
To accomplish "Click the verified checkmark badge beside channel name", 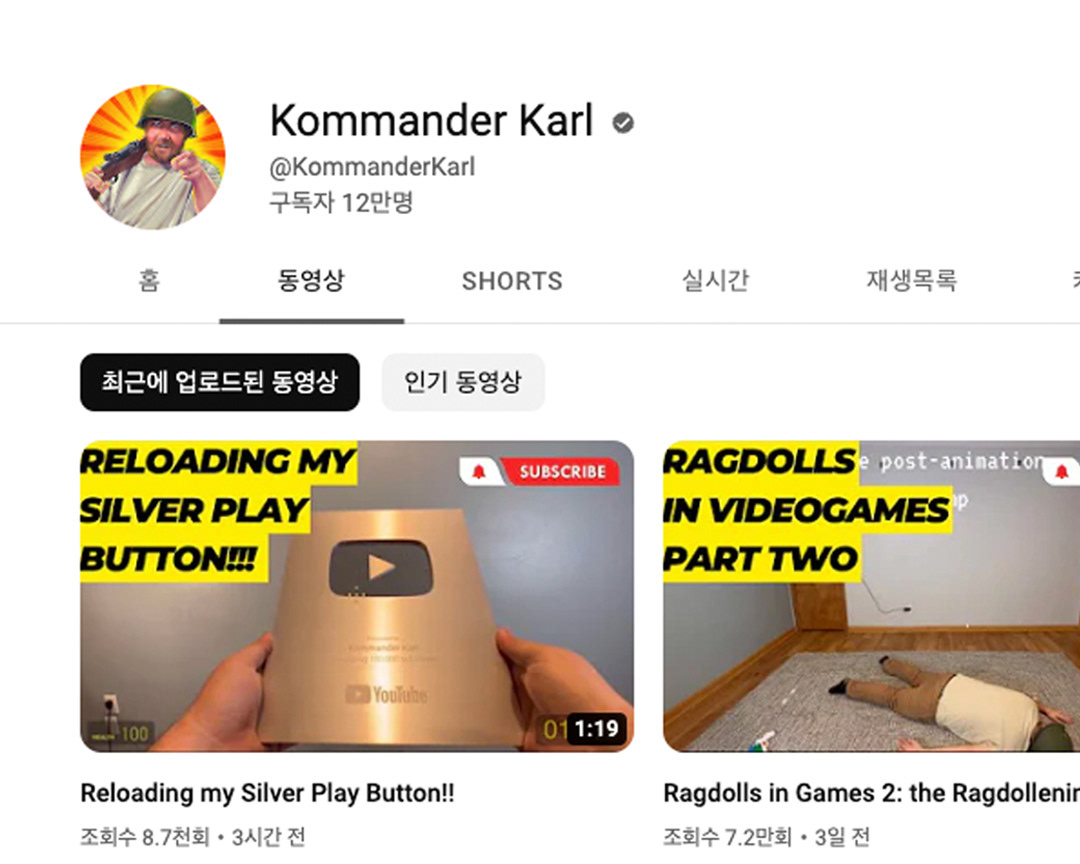I will click(623, 123).
